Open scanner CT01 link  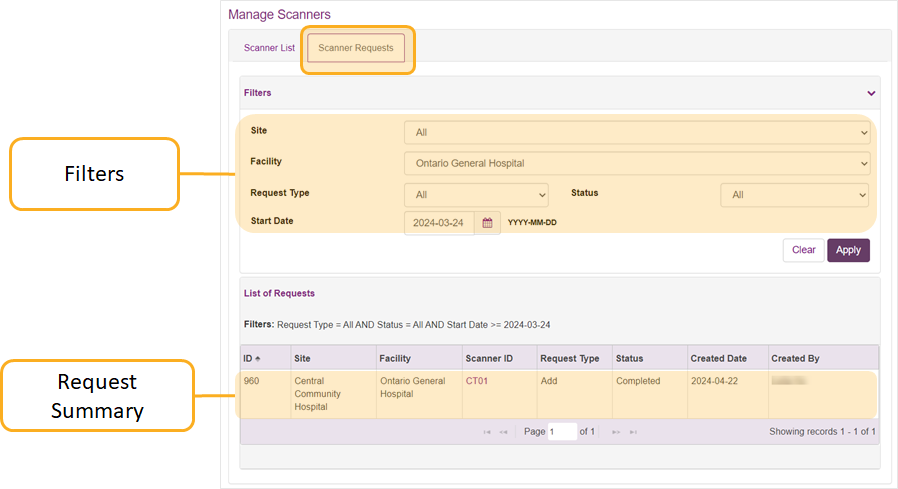coord(476,381)
